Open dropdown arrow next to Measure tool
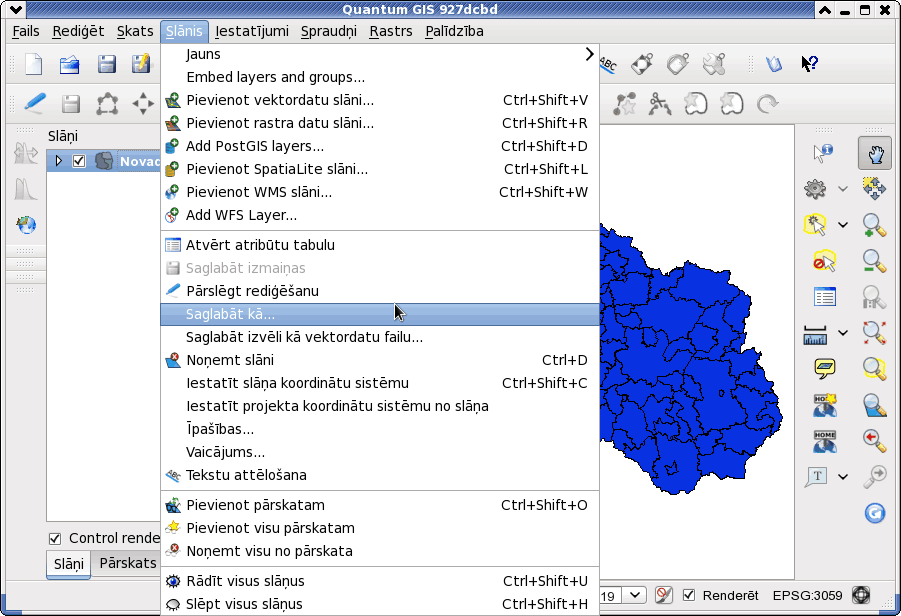 tap(842, 333)
